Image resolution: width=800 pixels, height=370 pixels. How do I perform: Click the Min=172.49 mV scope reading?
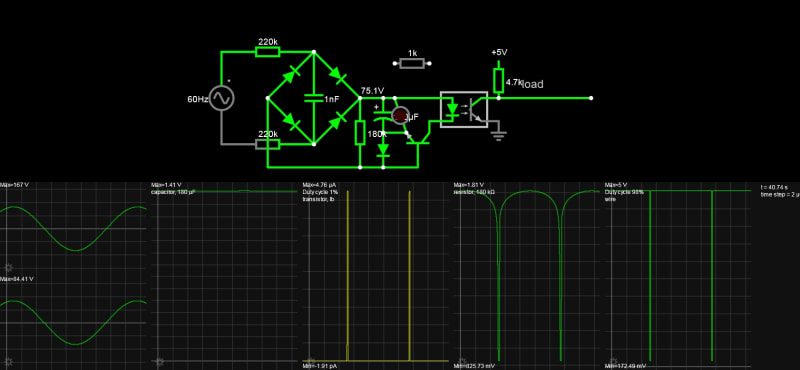(x=625, y=366)
